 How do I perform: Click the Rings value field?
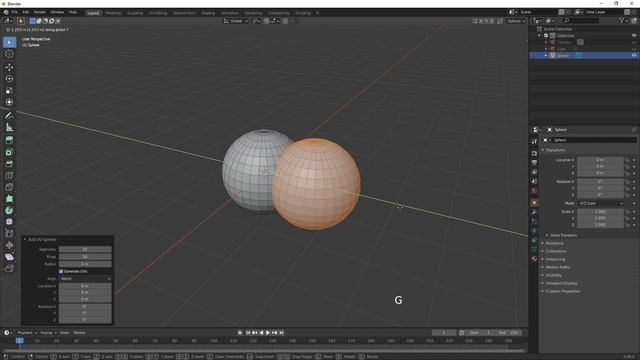[85, 257]
